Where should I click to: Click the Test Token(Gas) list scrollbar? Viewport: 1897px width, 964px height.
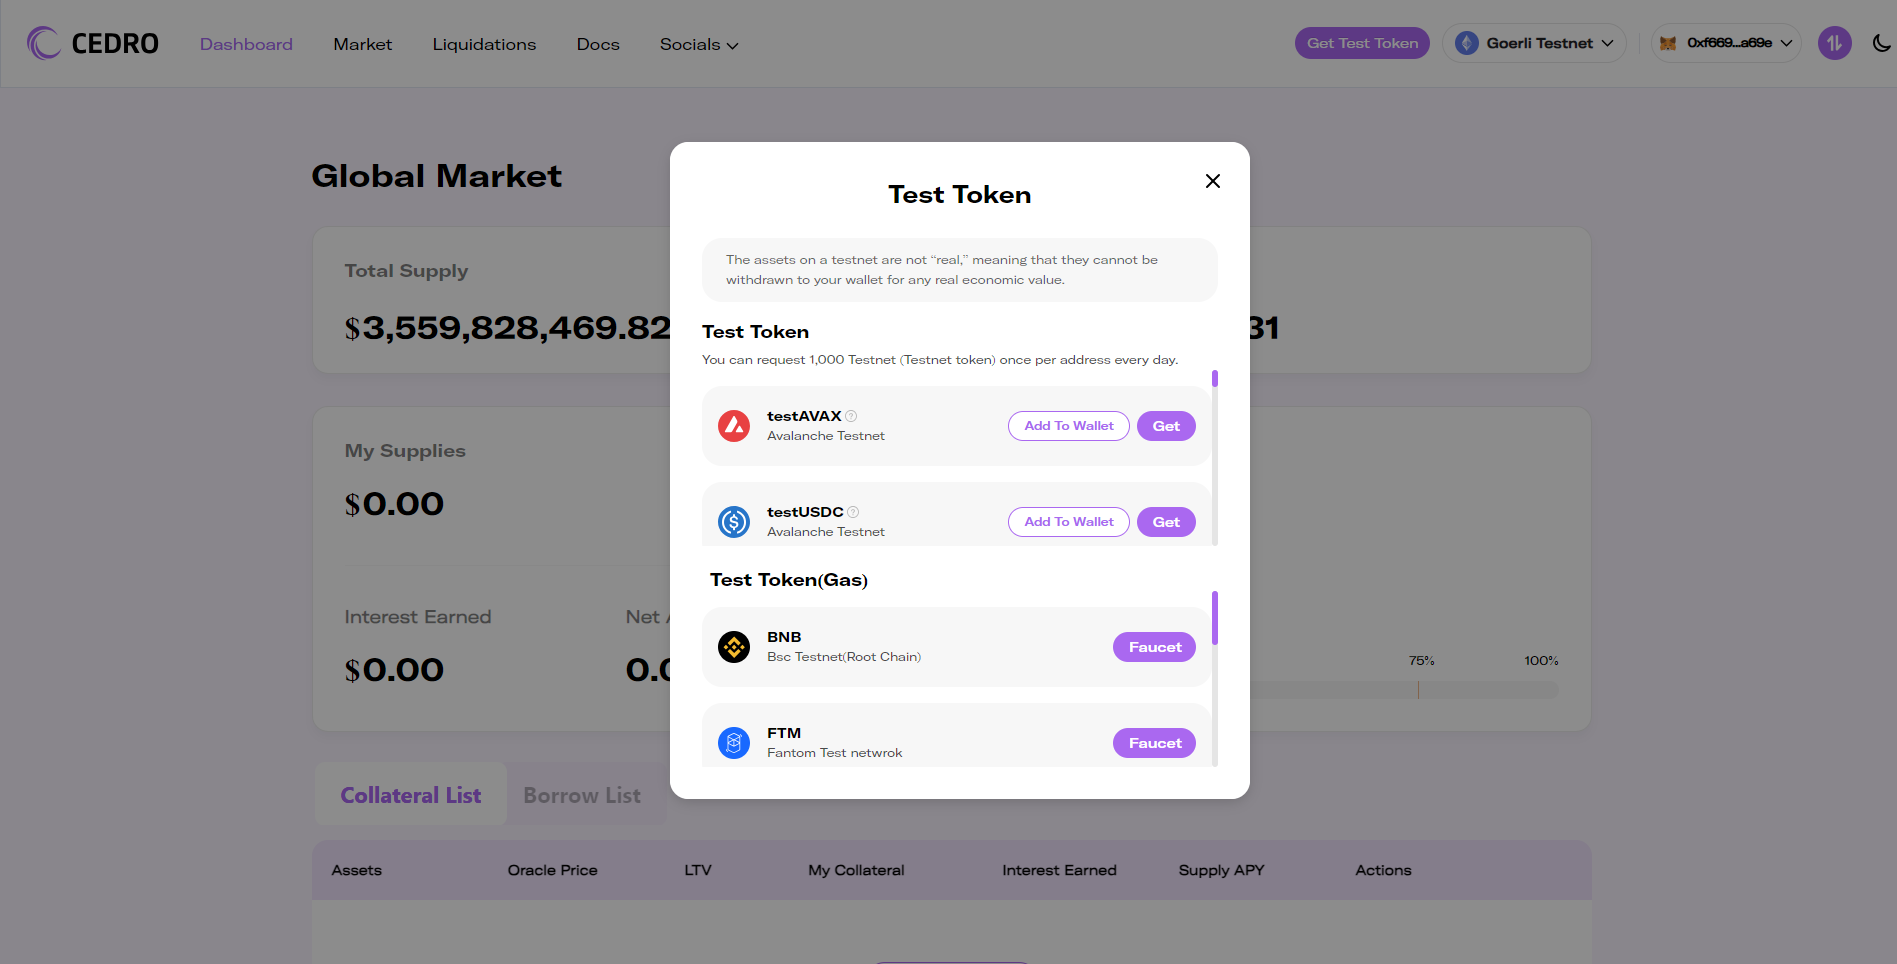[1215, 679]
